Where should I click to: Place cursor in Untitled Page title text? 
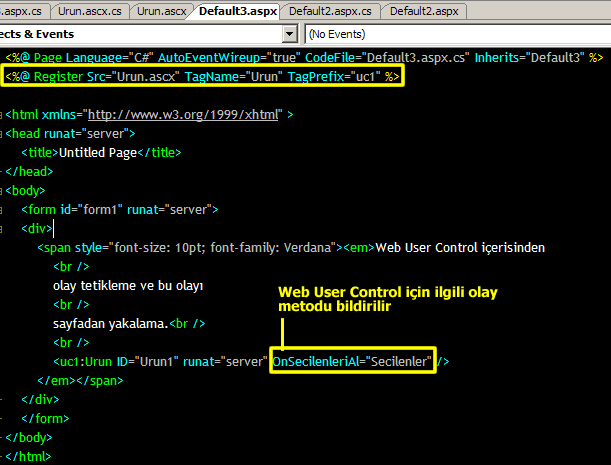(97, 153)
